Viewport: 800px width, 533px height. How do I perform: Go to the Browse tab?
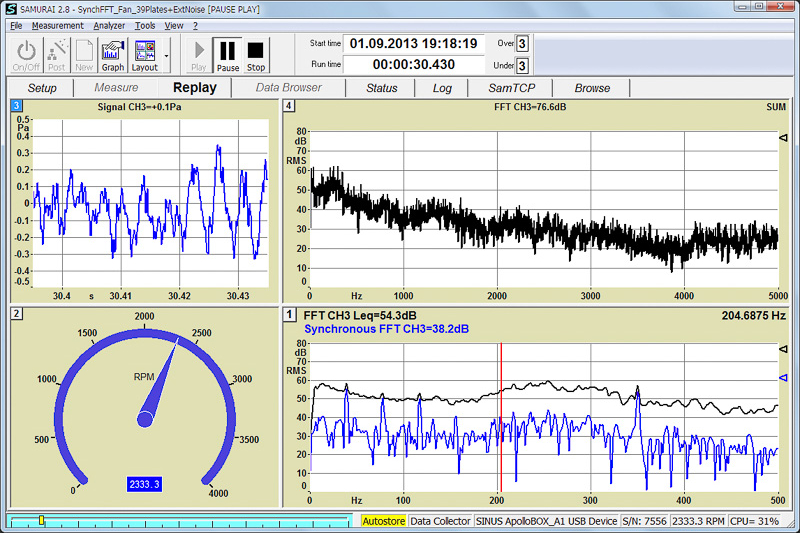pyautogui.click(x=592, y=88)
